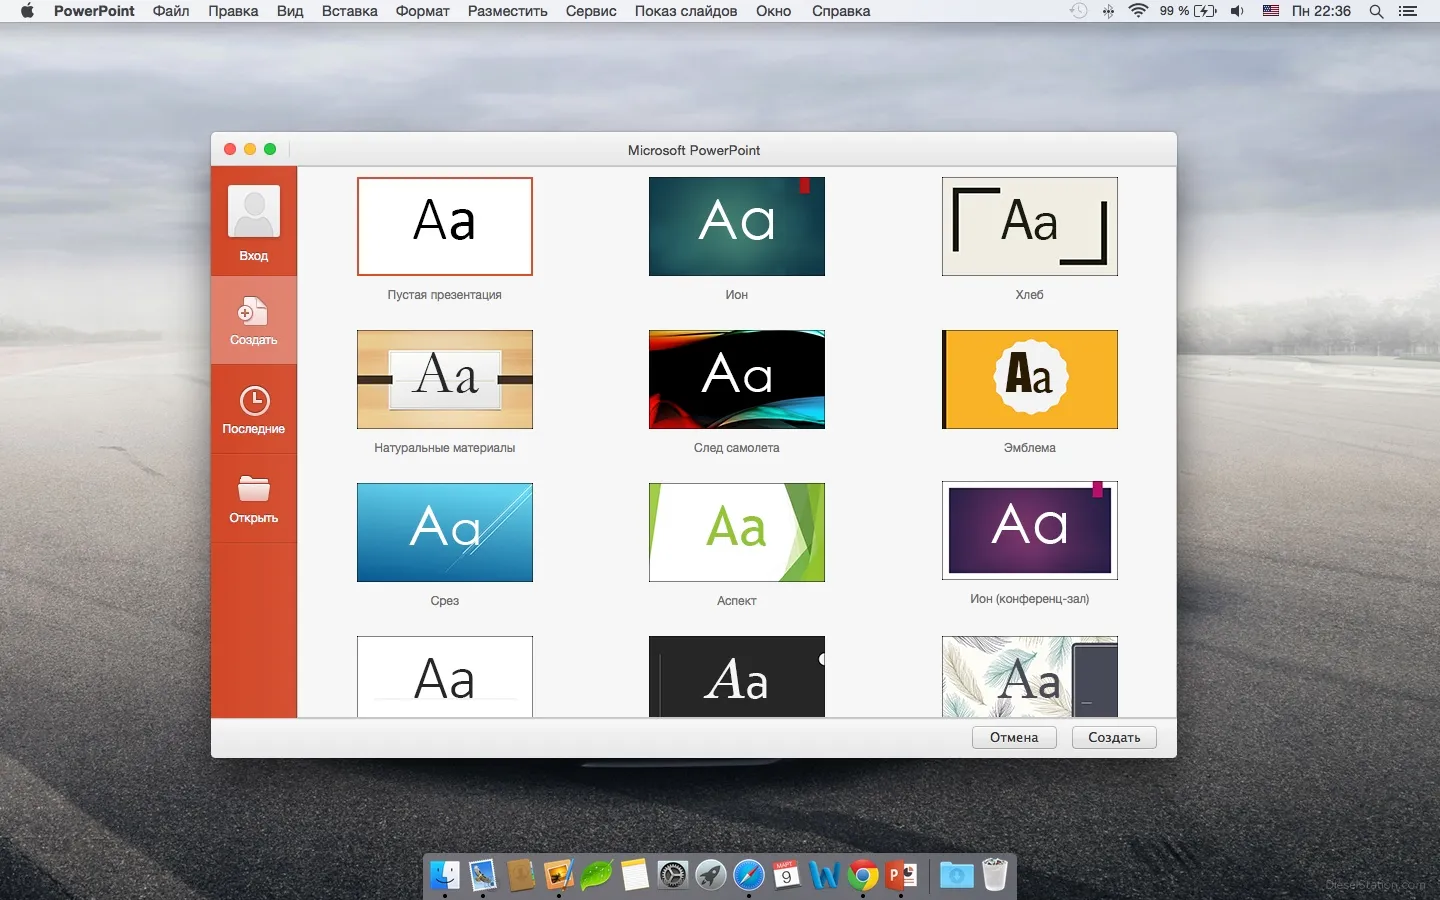Choose the След самолета theme

[737, 379]
